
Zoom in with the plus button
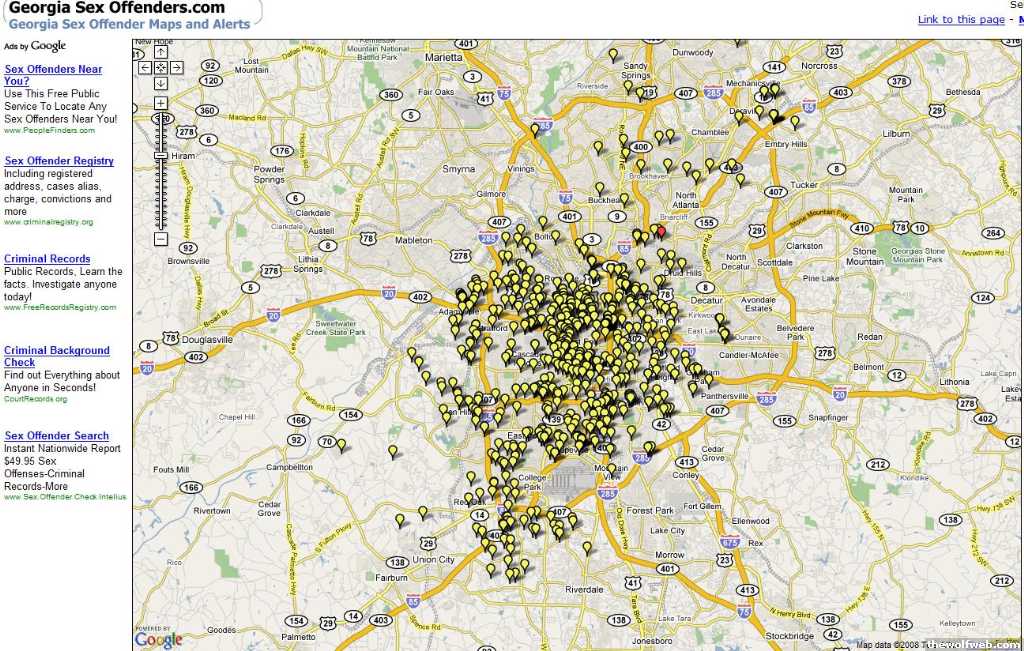(161, 103)
